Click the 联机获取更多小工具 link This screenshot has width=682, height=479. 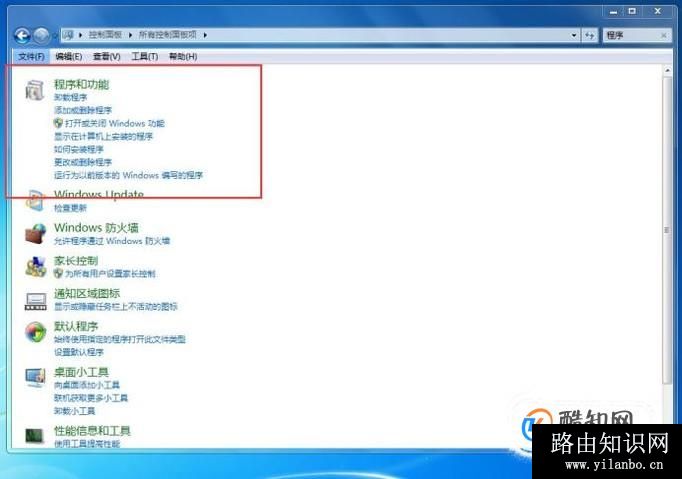click(x=91, y=398)
